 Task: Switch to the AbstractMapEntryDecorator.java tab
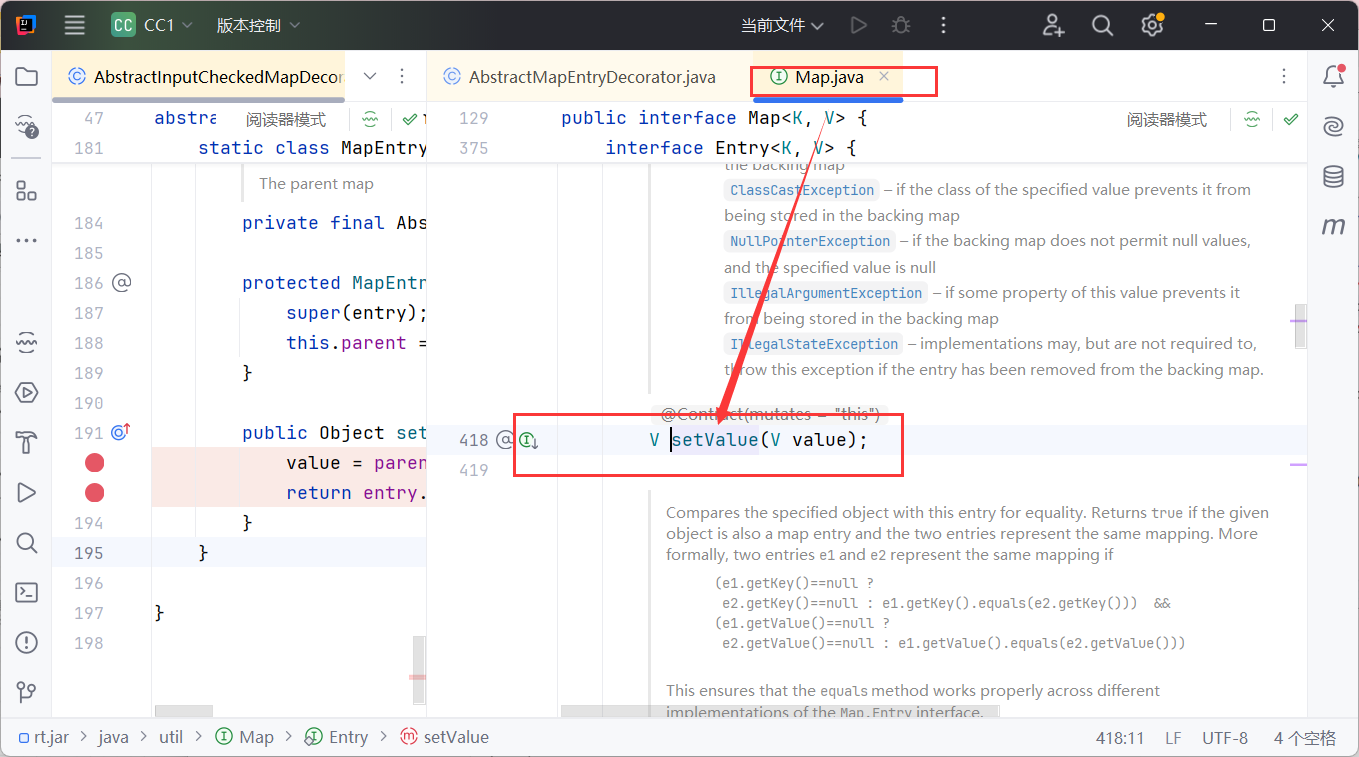point(591,77)
